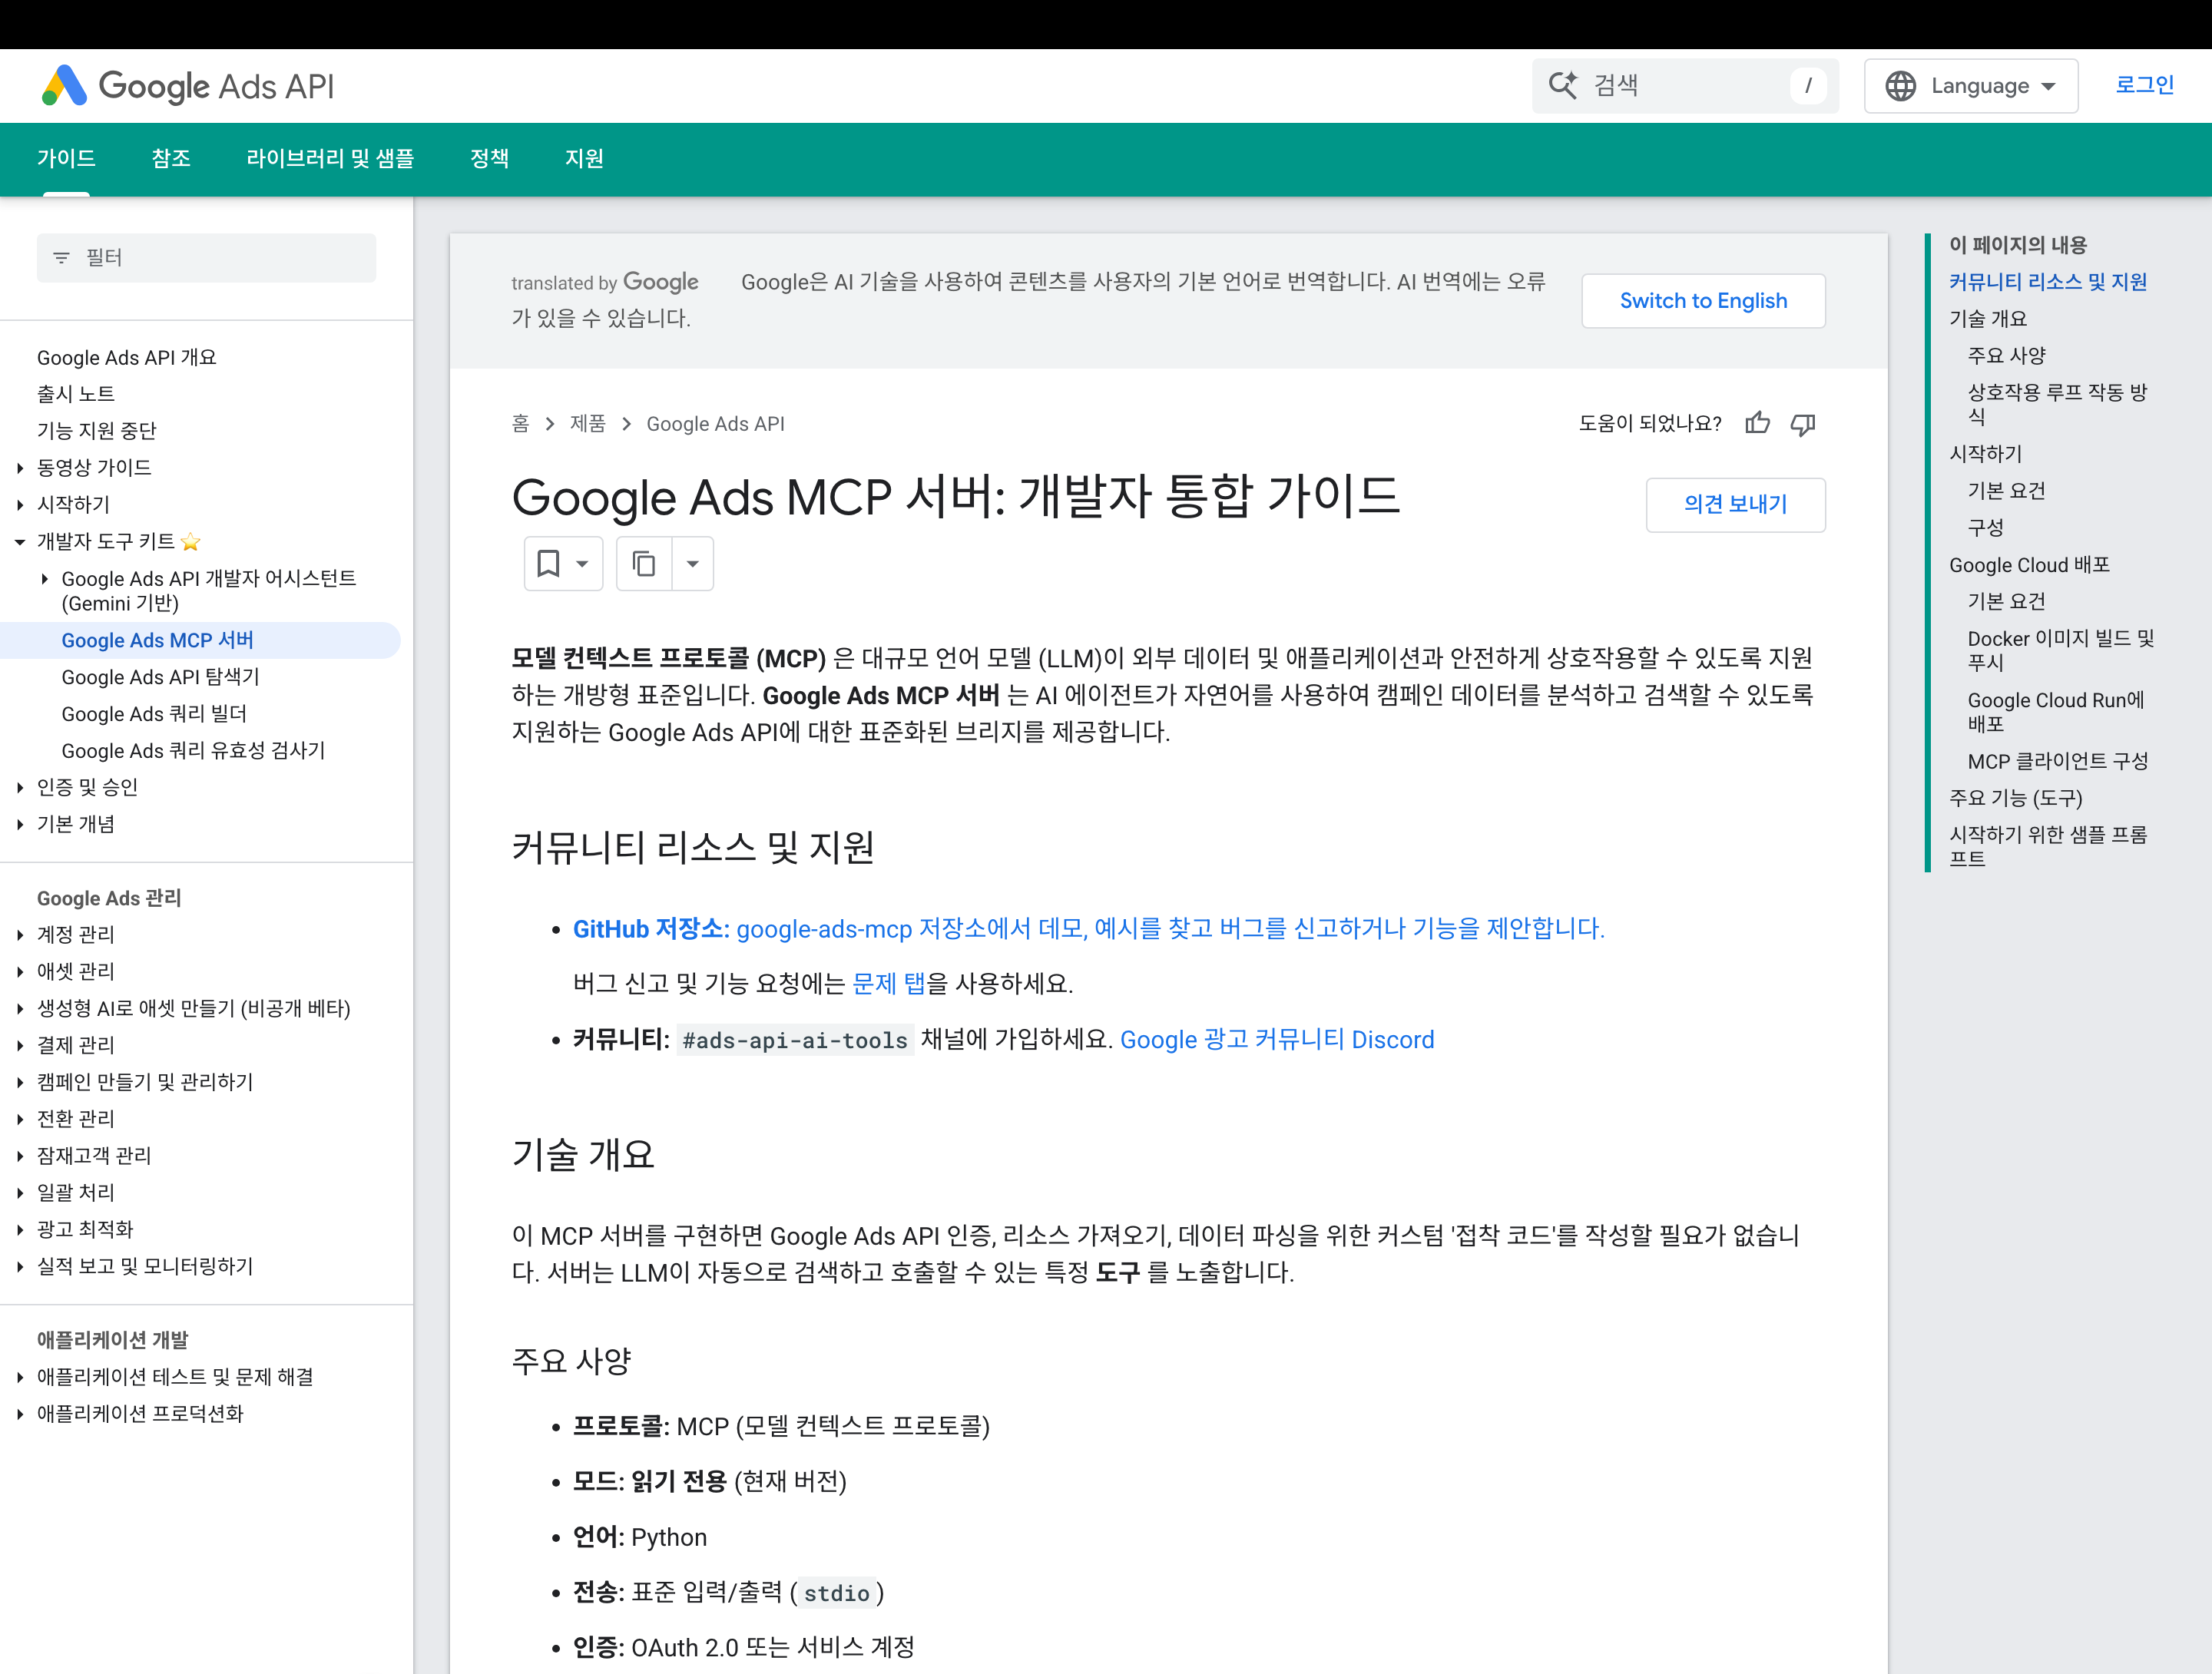Open Google Ads API 탐색기 sidebar item
Screen dimensions: 2212x1674
[160, 677]
